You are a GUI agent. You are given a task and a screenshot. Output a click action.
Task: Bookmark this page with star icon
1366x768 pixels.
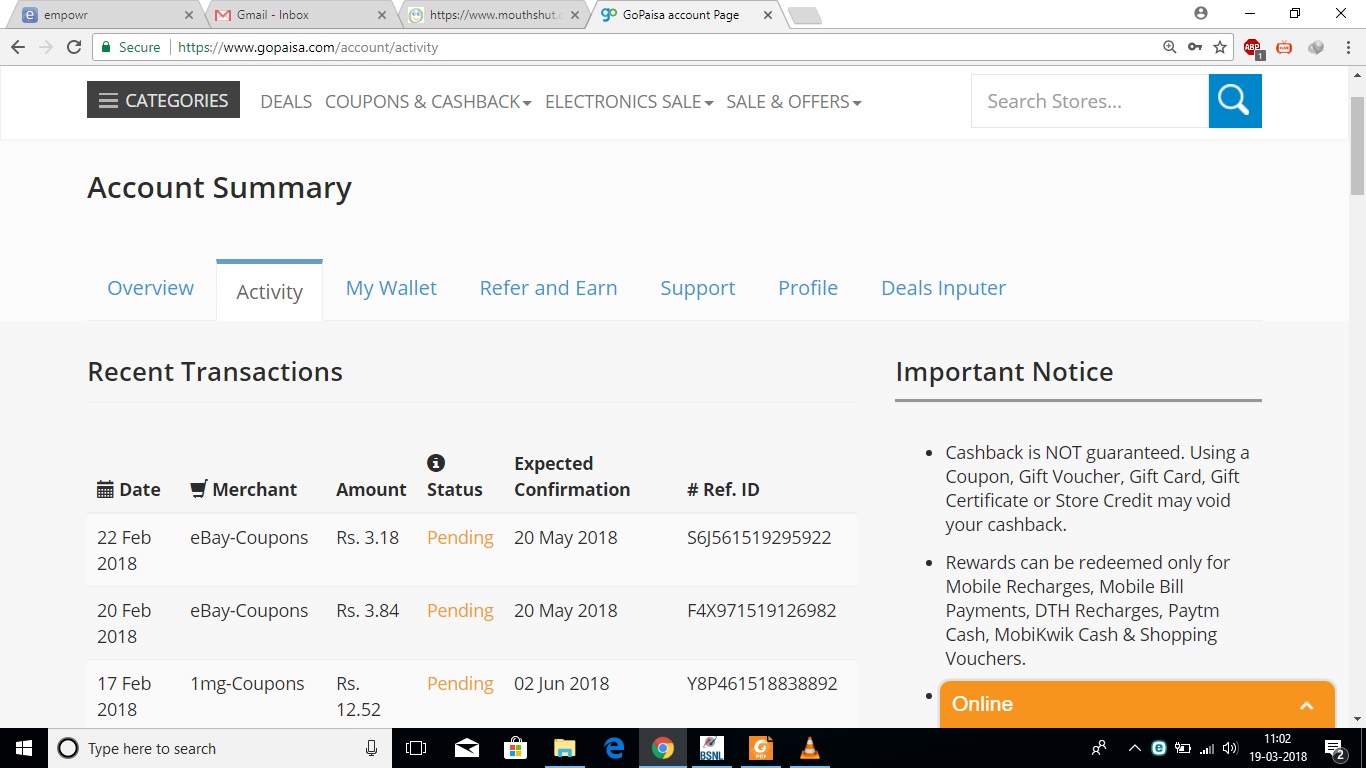tap(1220, 47)
